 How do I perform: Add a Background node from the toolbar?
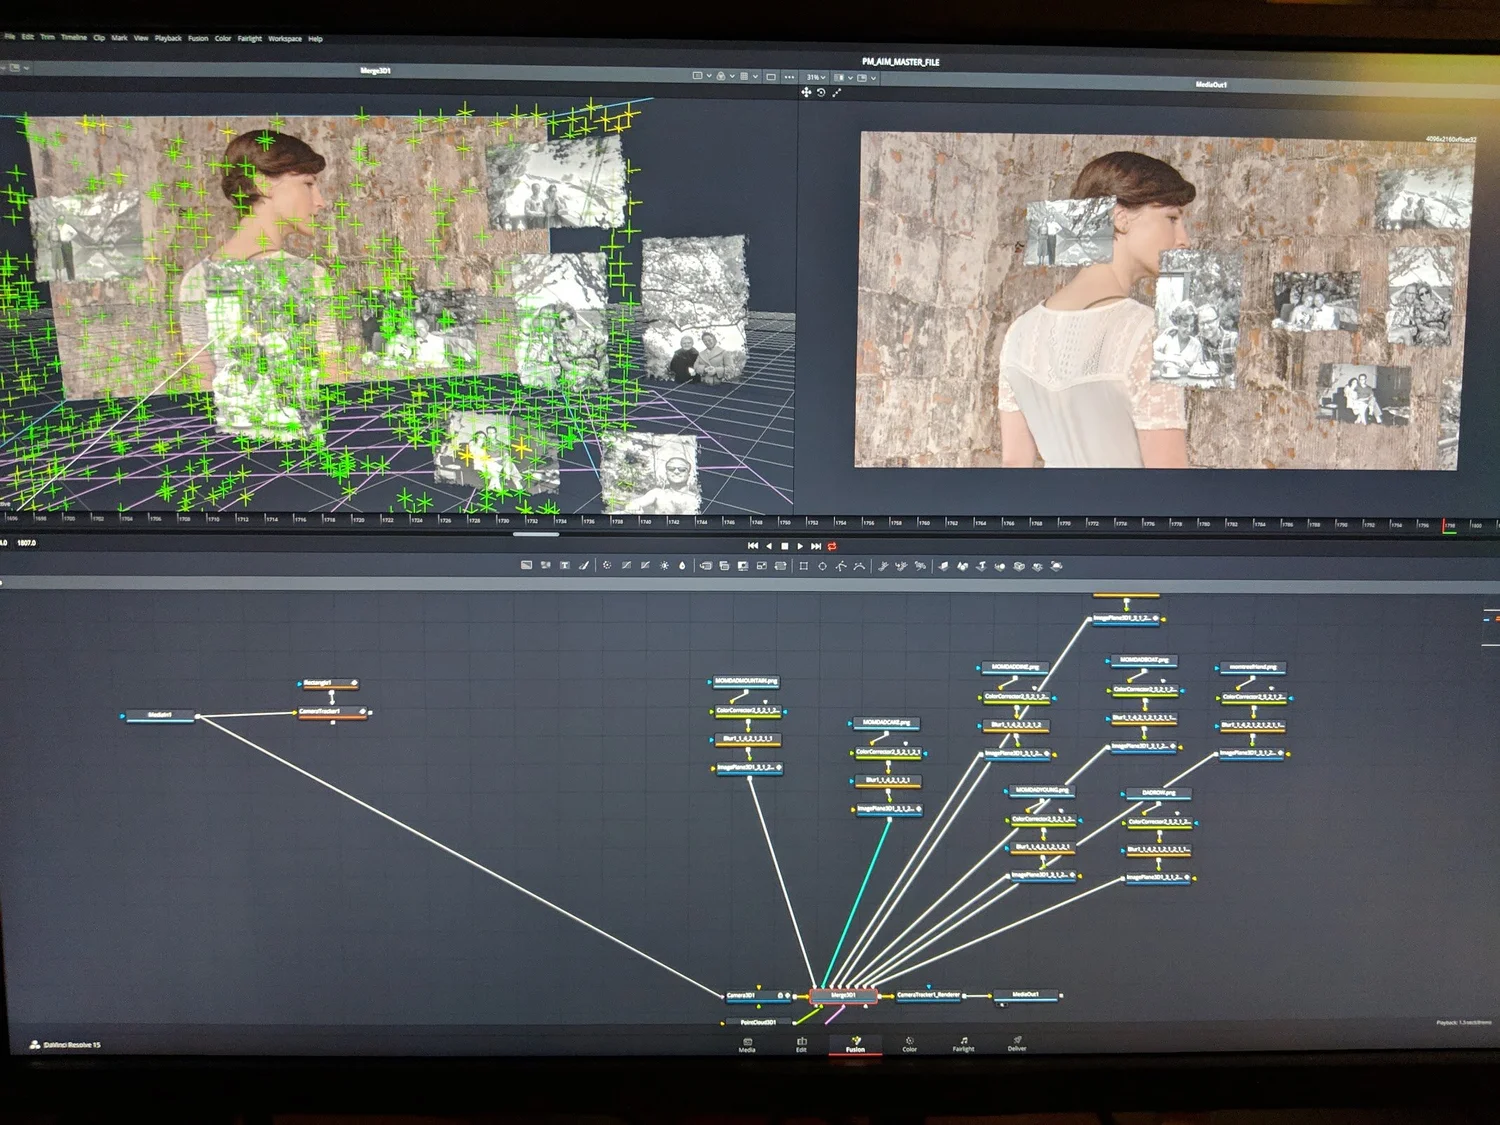pyautogui.click(x=527, y=565)
